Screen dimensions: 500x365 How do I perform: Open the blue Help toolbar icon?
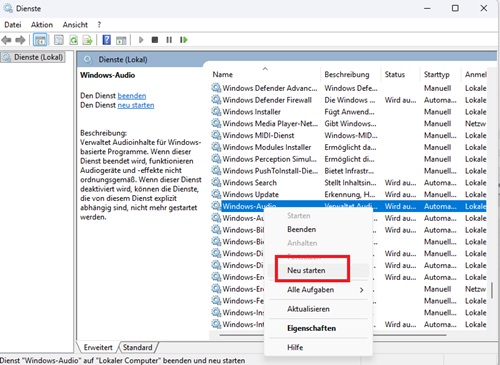click(107, 40)
